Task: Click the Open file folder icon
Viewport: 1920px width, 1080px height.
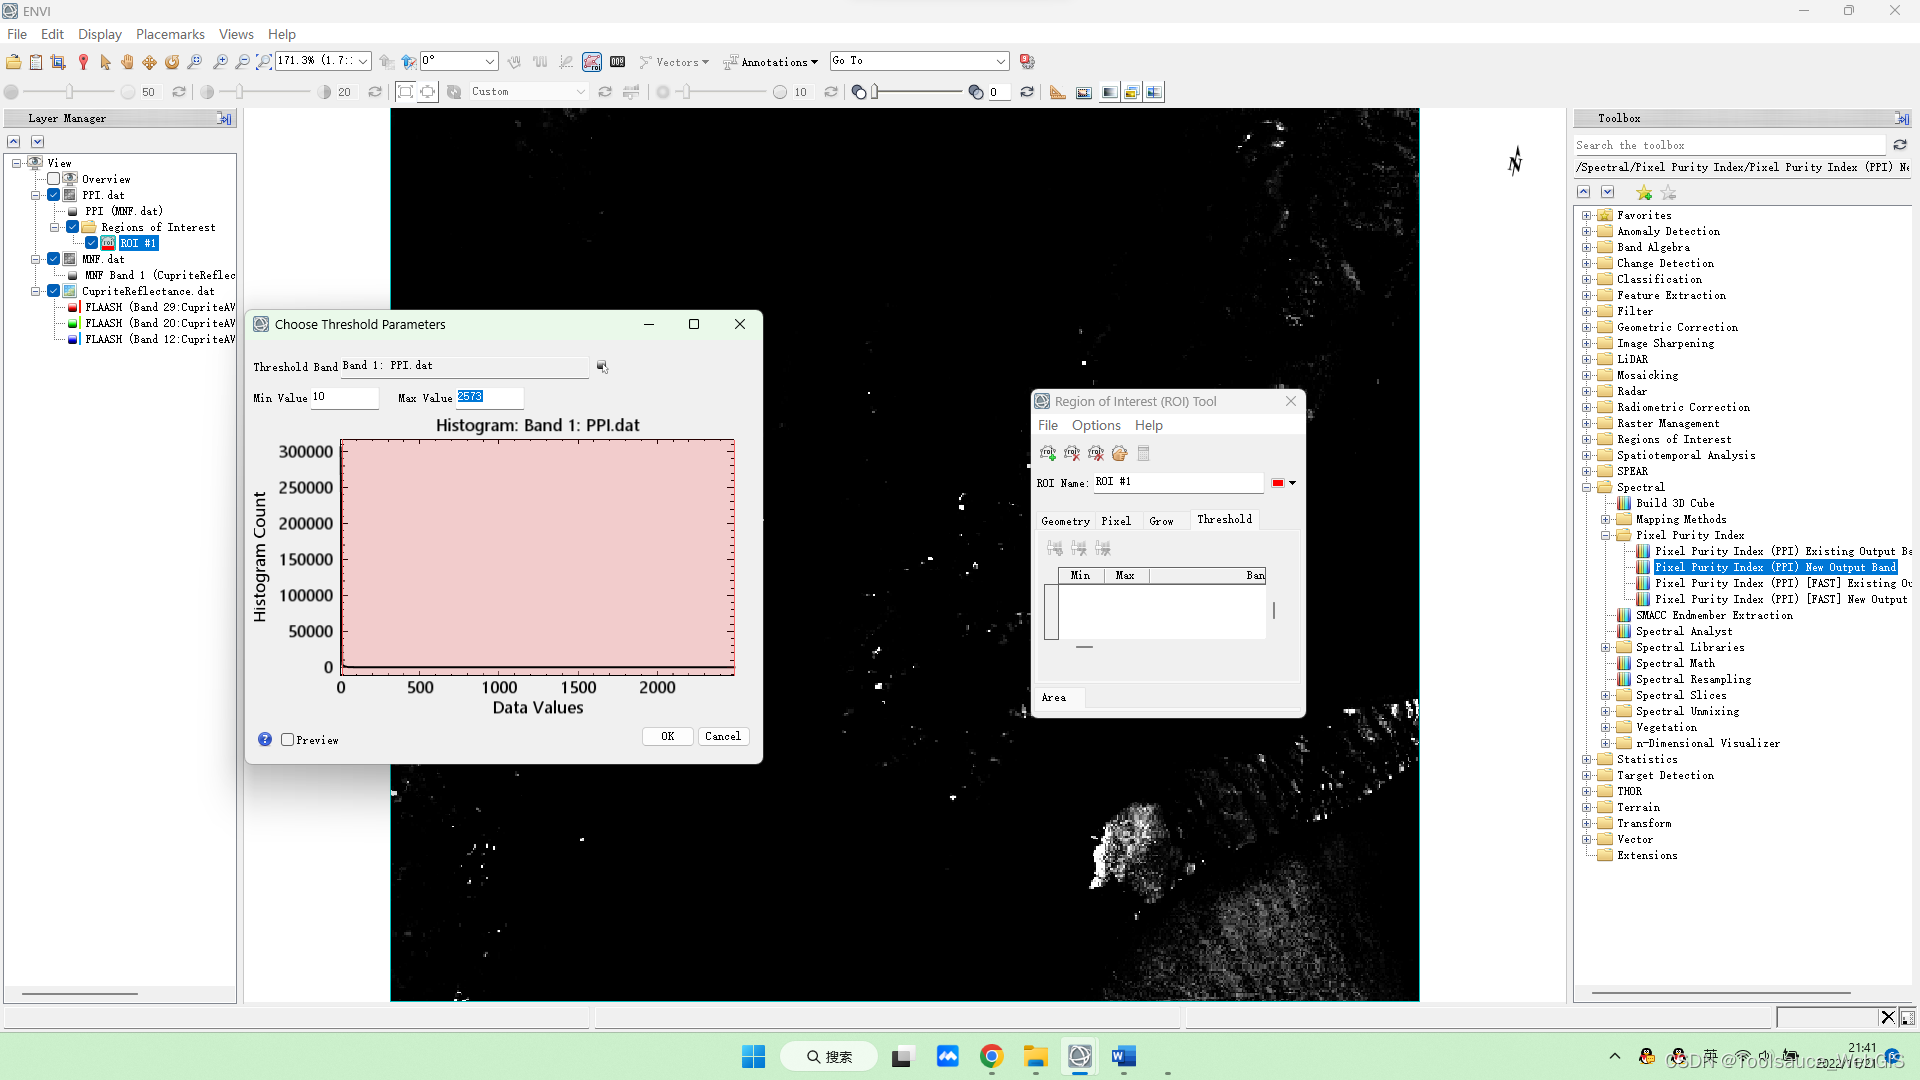Action: (13, 62)
